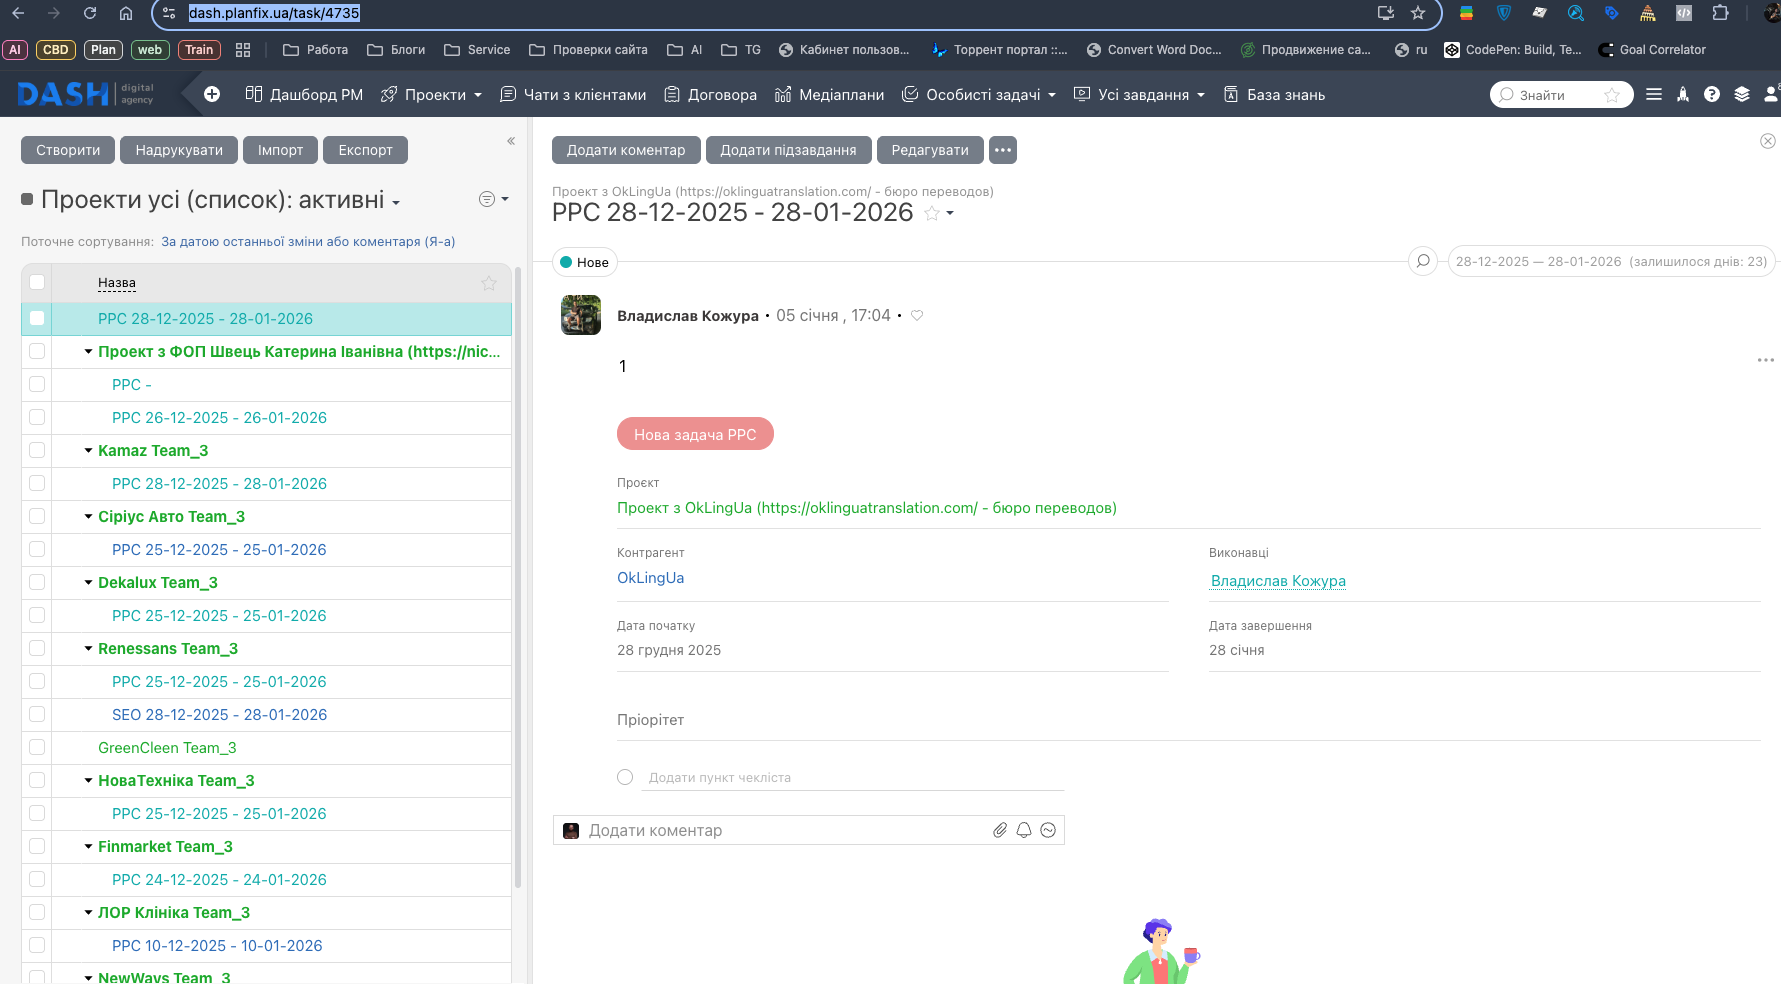Collapse the НоваТехніка Team_3 tree node
Image resolution: width=1781 pixels, height=984 pixels.
(88, 781)
